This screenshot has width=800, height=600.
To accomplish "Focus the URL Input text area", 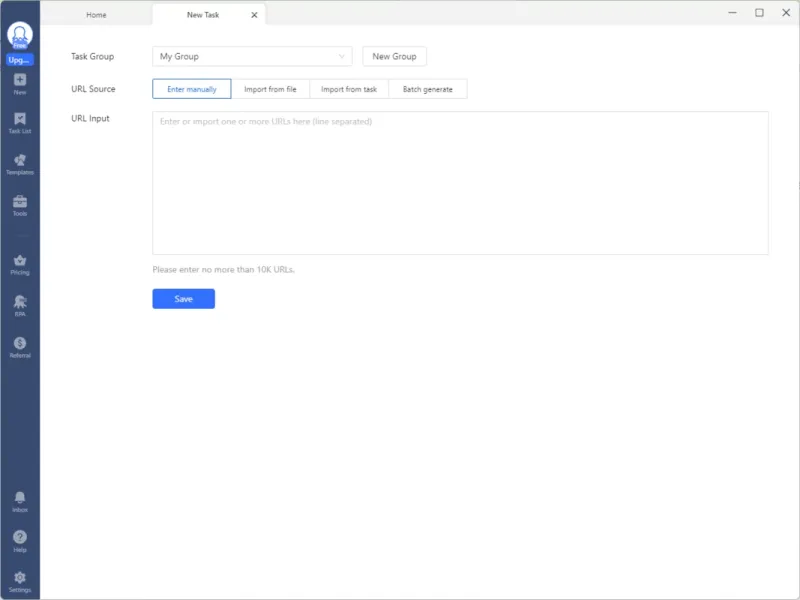I will (x=460, y=183).
